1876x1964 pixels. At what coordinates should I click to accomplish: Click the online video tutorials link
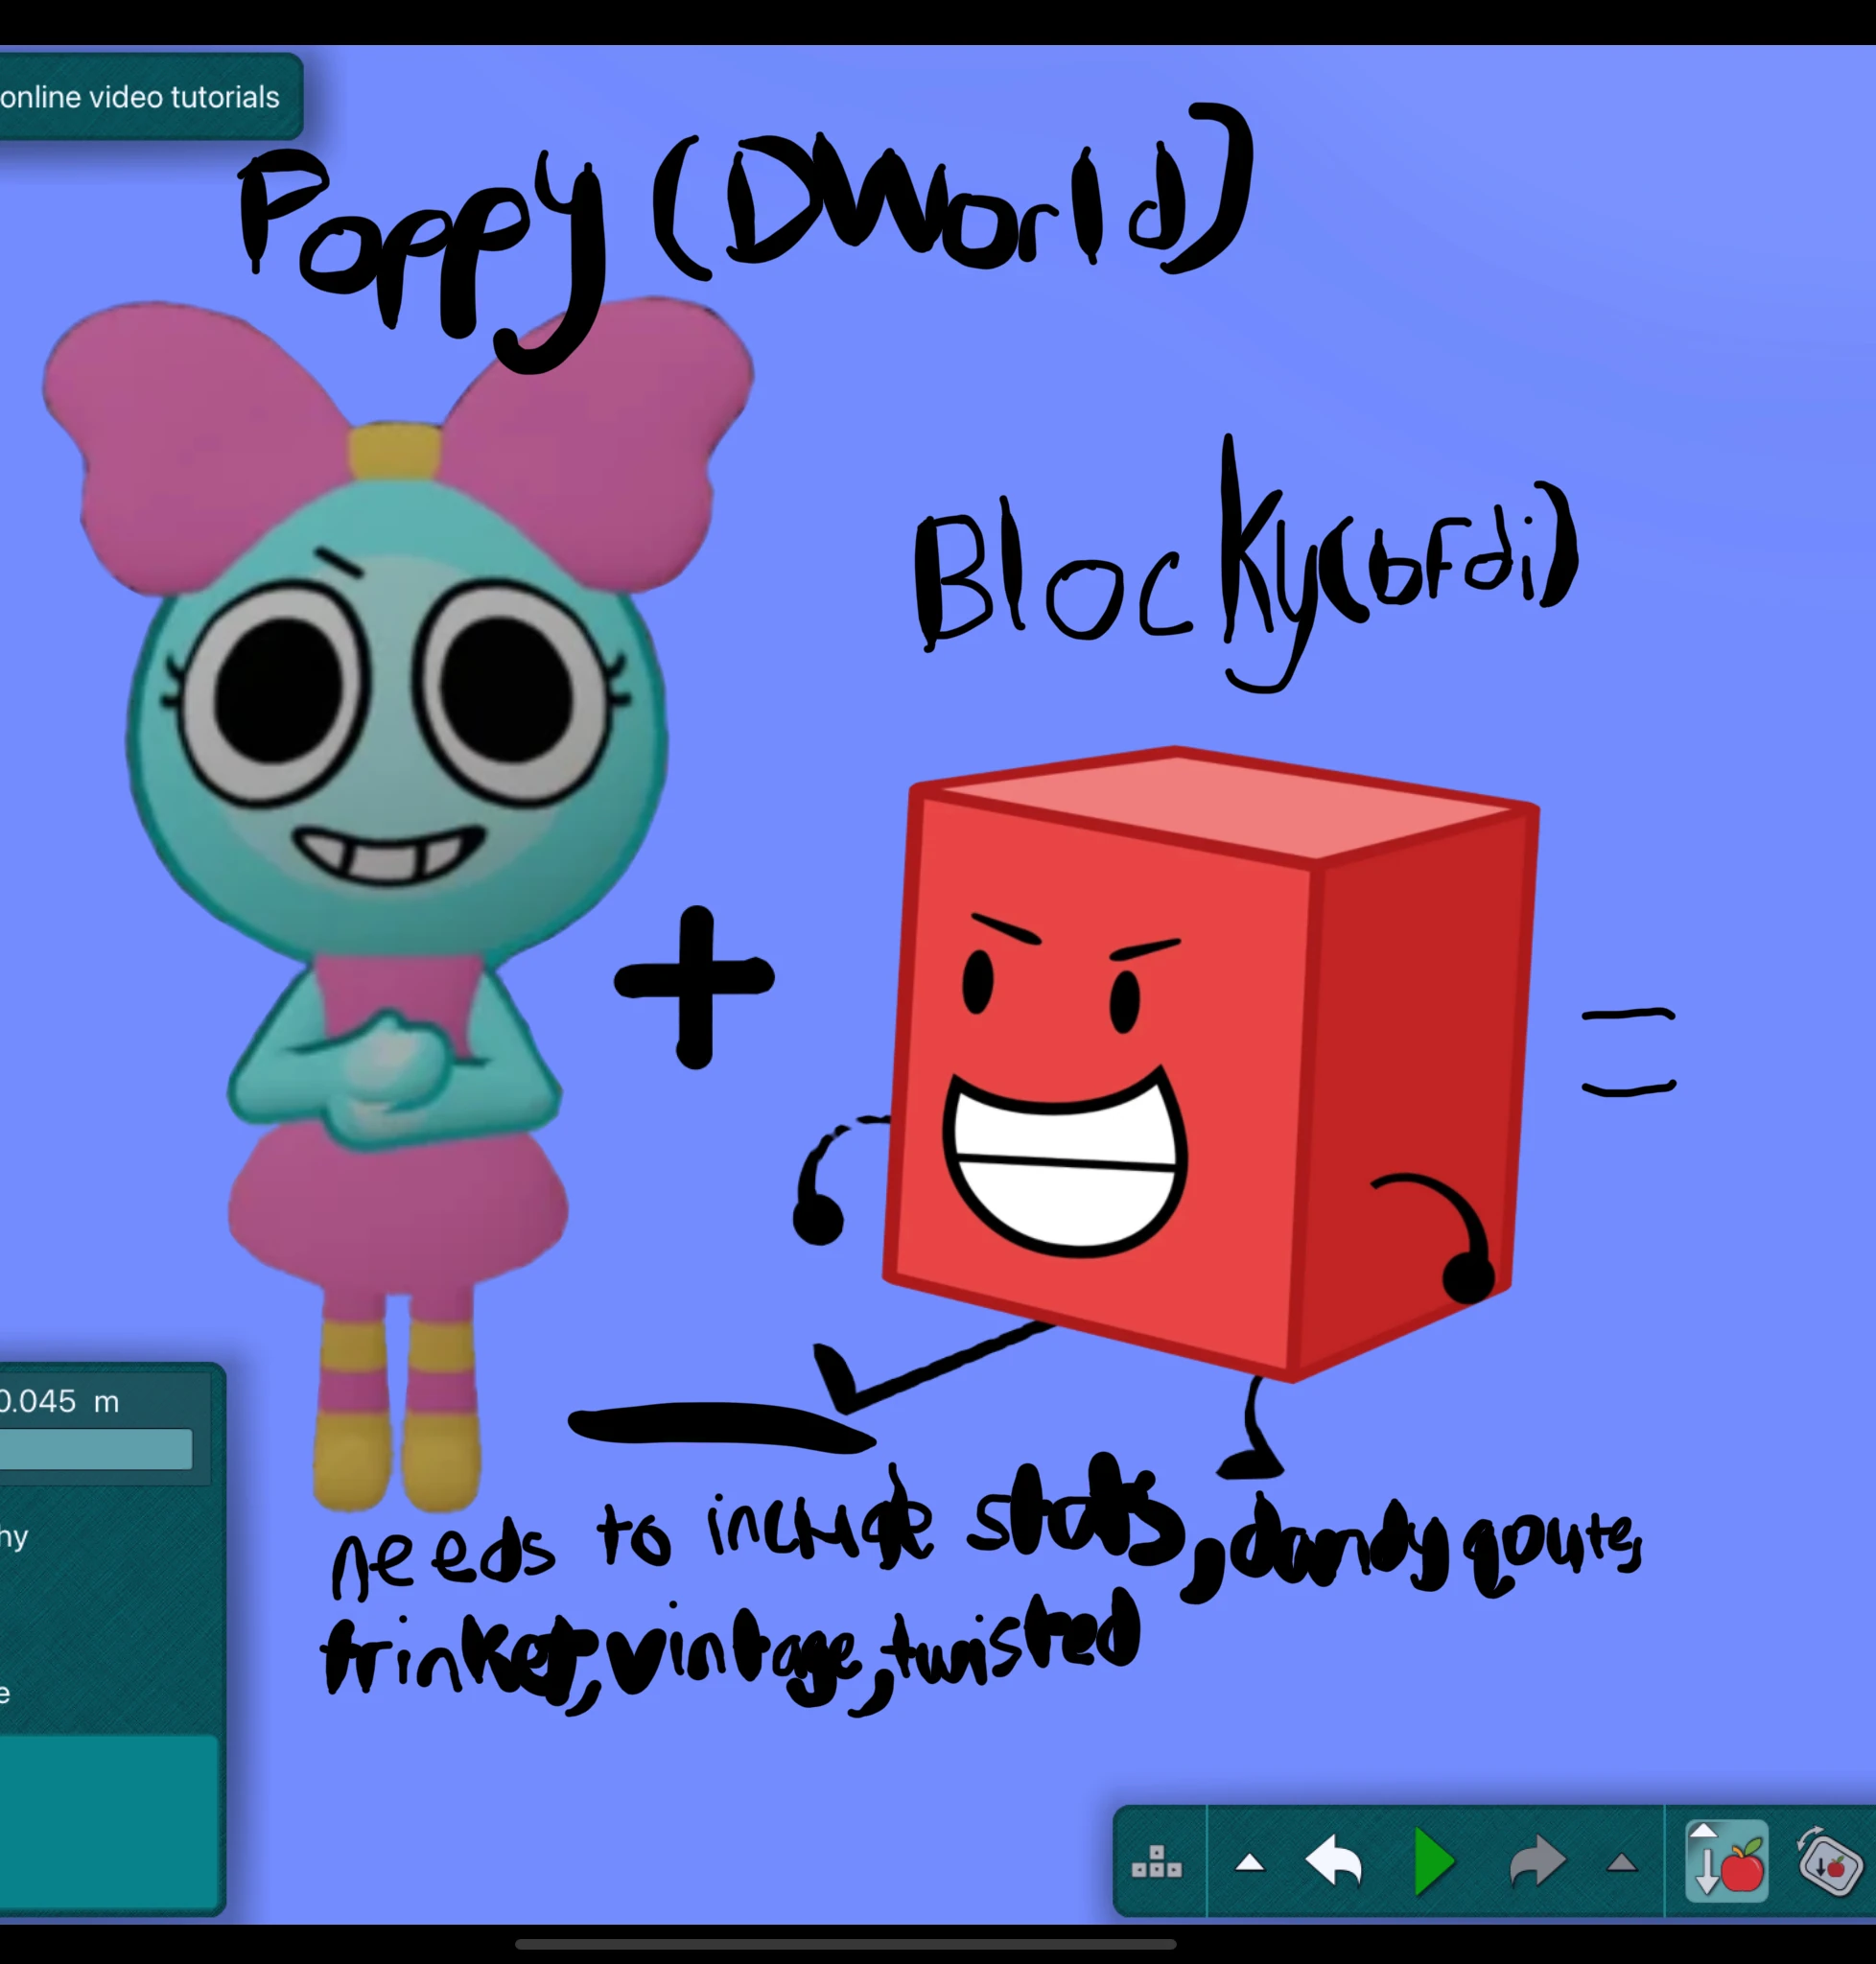pos(140,97)
